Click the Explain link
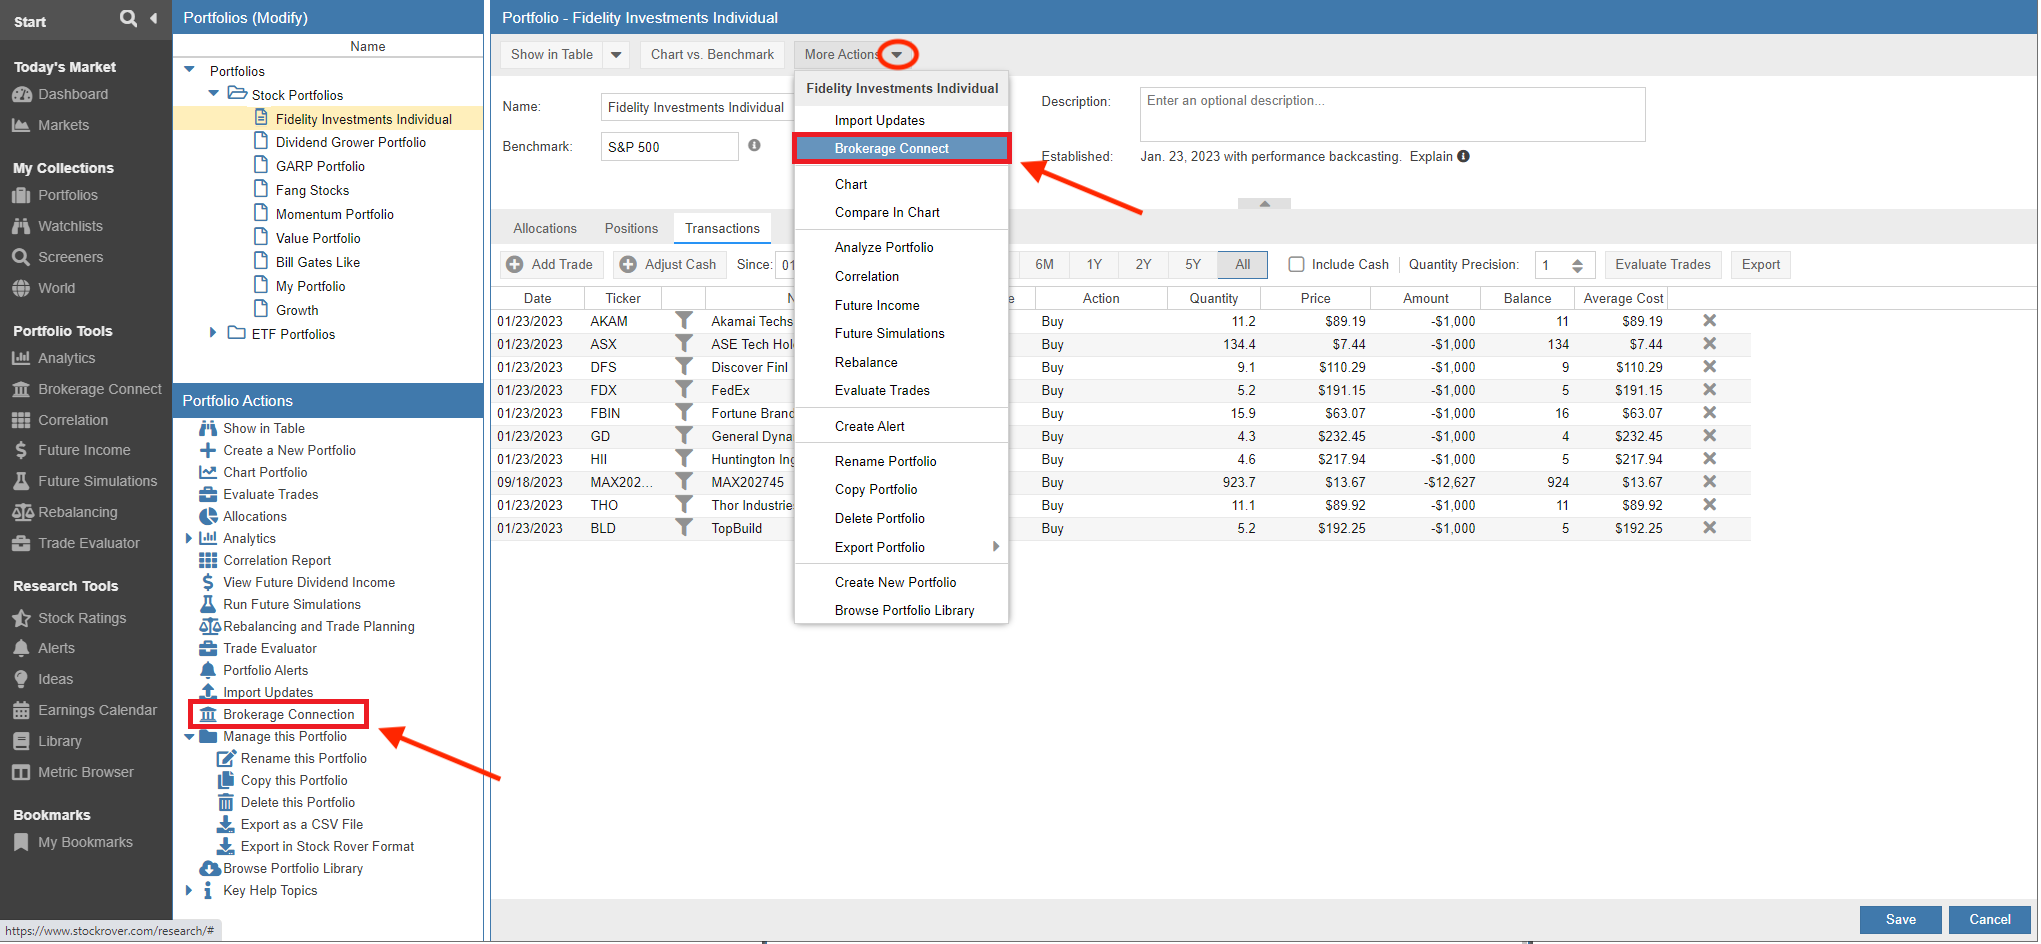Screen dimensions: 2041x944 (x=1431, y=156)
